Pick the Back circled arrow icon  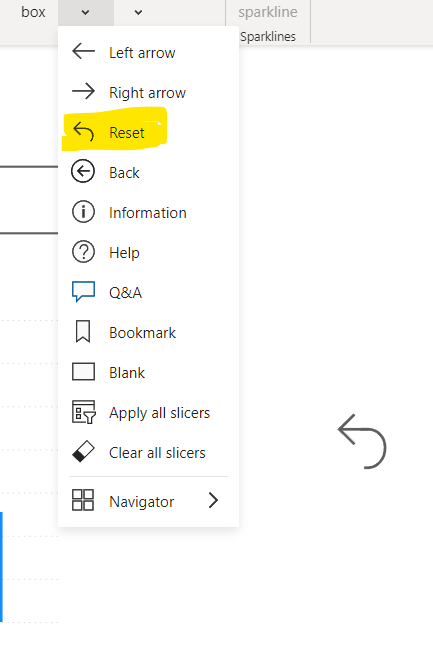83,172
